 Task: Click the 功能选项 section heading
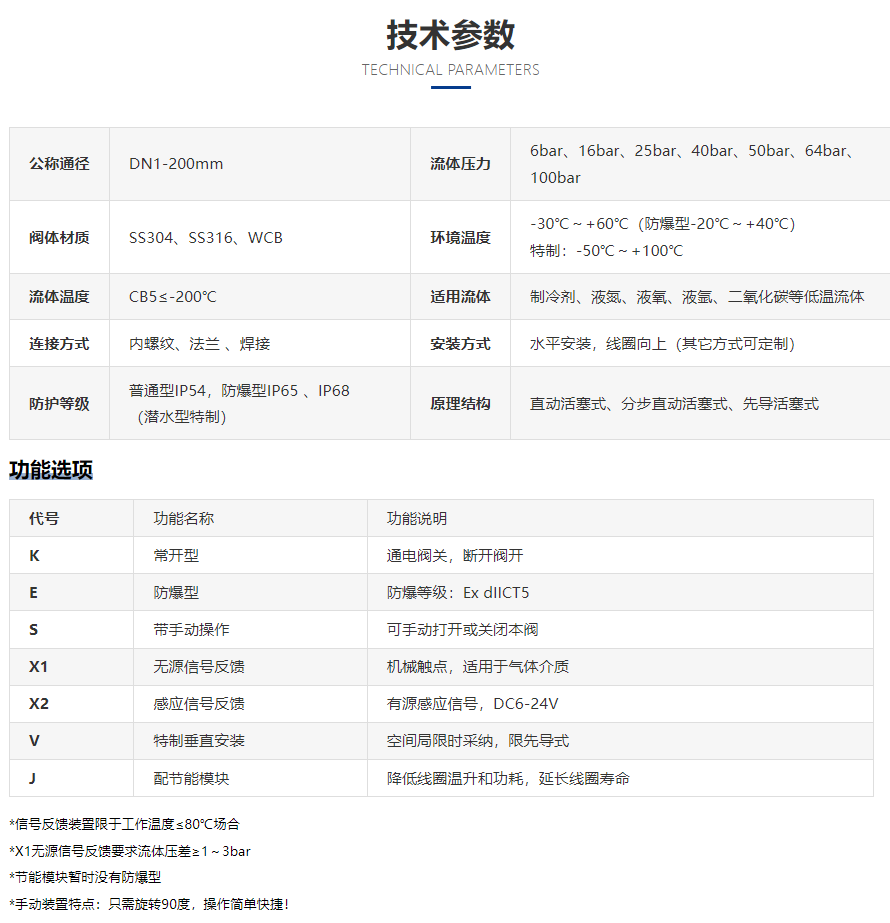point(51,470)
